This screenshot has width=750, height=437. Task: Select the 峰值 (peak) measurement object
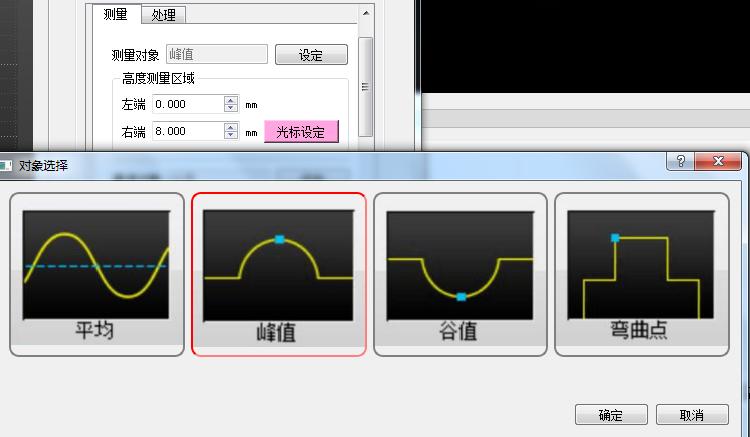[x=278, y=274]
